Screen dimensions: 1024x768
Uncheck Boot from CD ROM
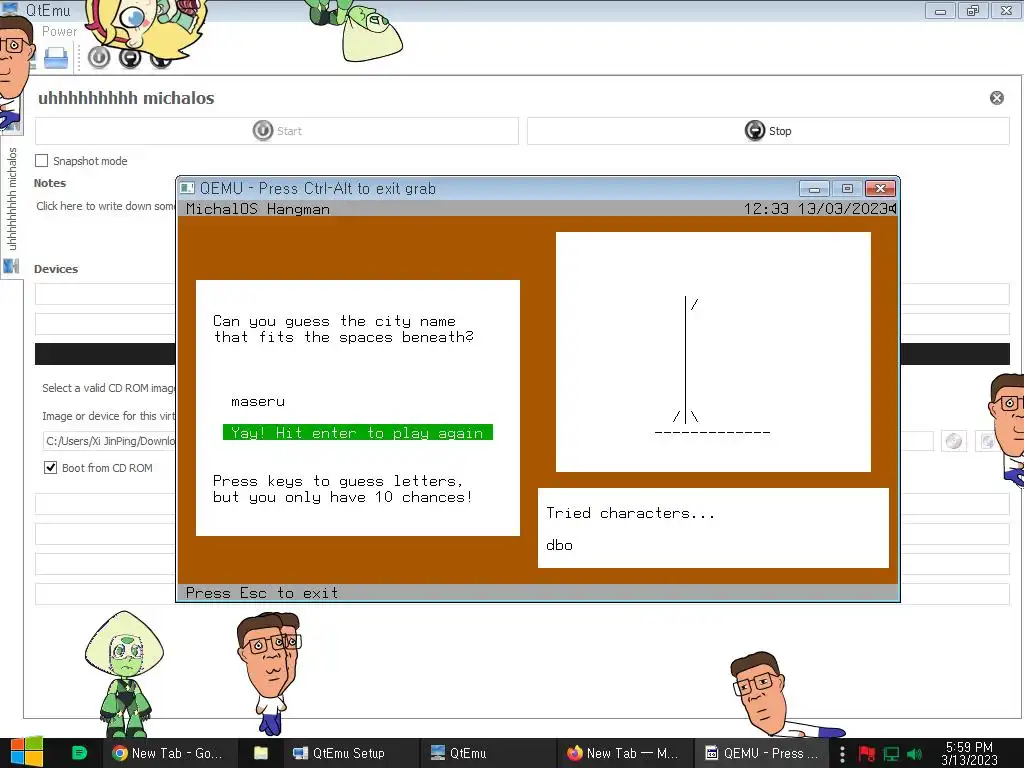[x=50, y=468]
